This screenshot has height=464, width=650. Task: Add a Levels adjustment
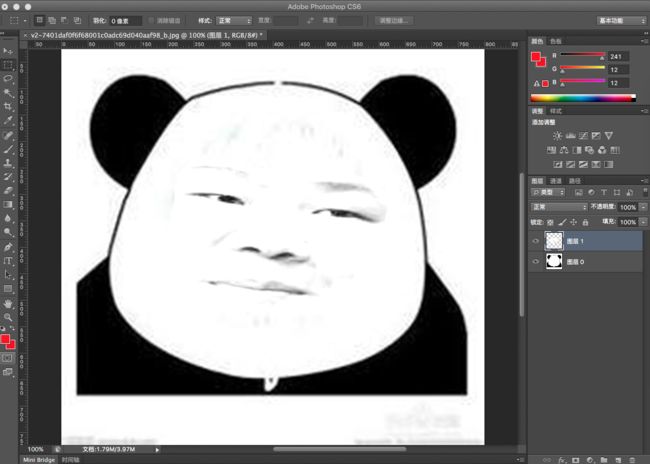click(x=570, y=136)
